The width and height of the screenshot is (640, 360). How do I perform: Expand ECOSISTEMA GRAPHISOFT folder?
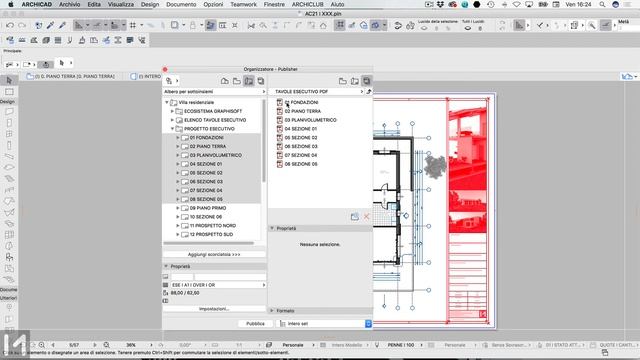172,111
